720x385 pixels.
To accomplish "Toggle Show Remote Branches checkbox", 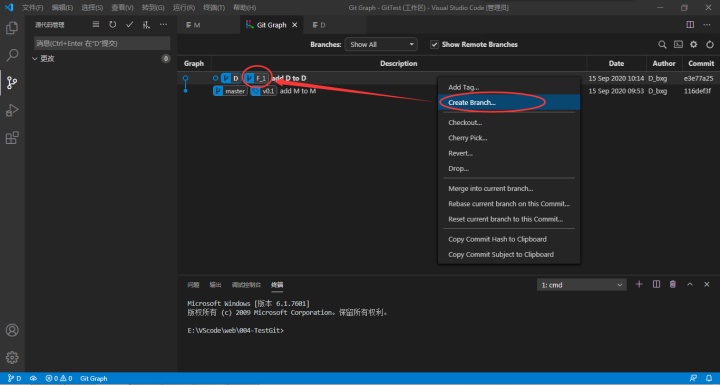I will (434, 45).
